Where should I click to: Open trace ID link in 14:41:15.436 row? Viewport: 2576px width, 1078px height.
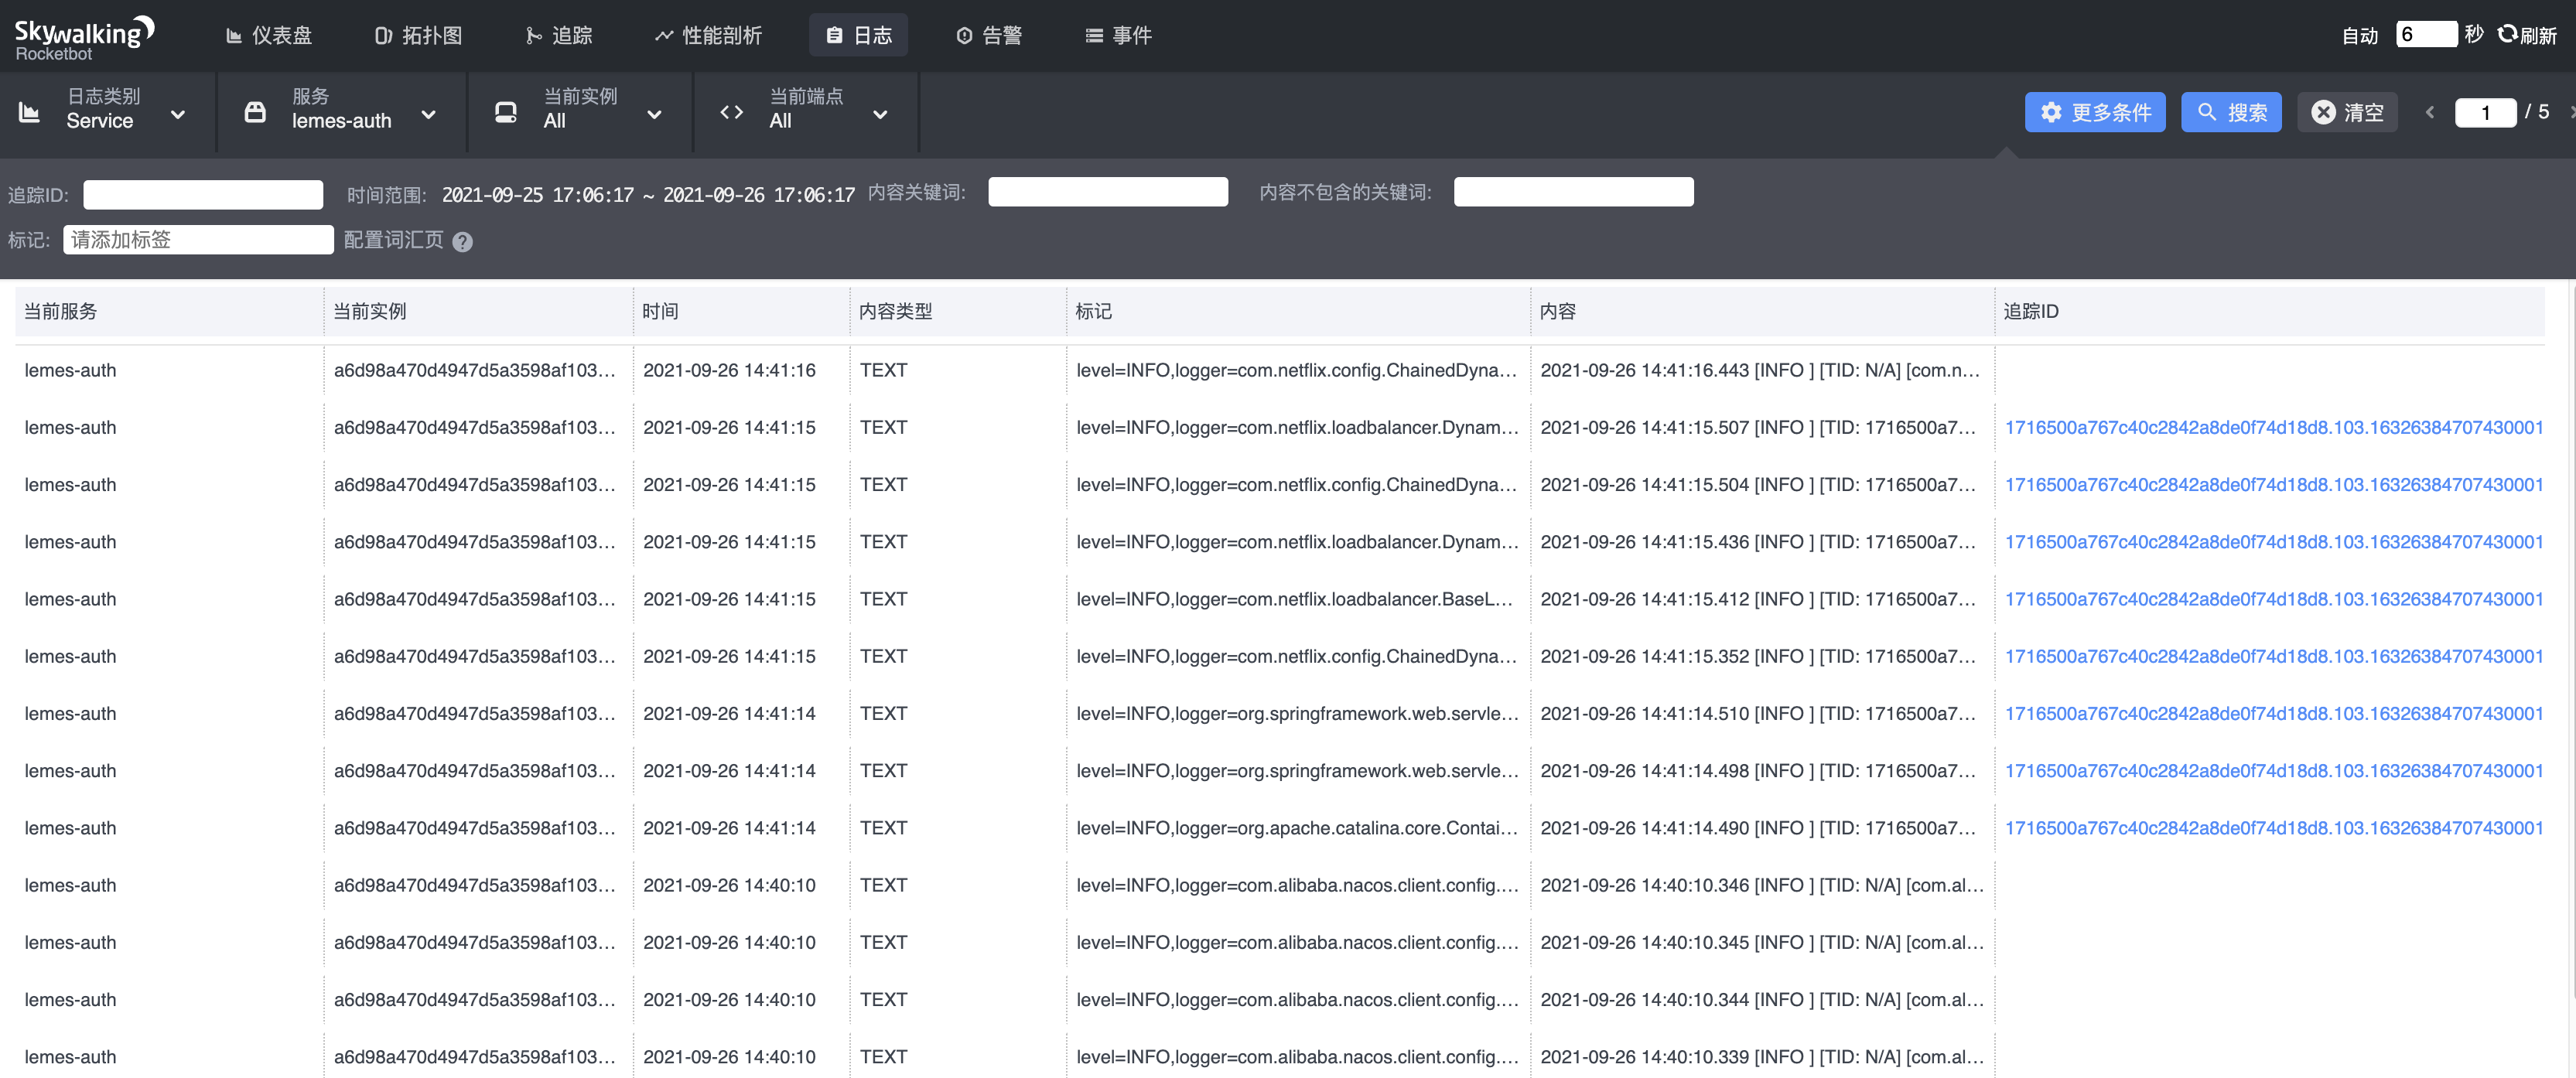pyautogui.click(x=2273, y=542)
